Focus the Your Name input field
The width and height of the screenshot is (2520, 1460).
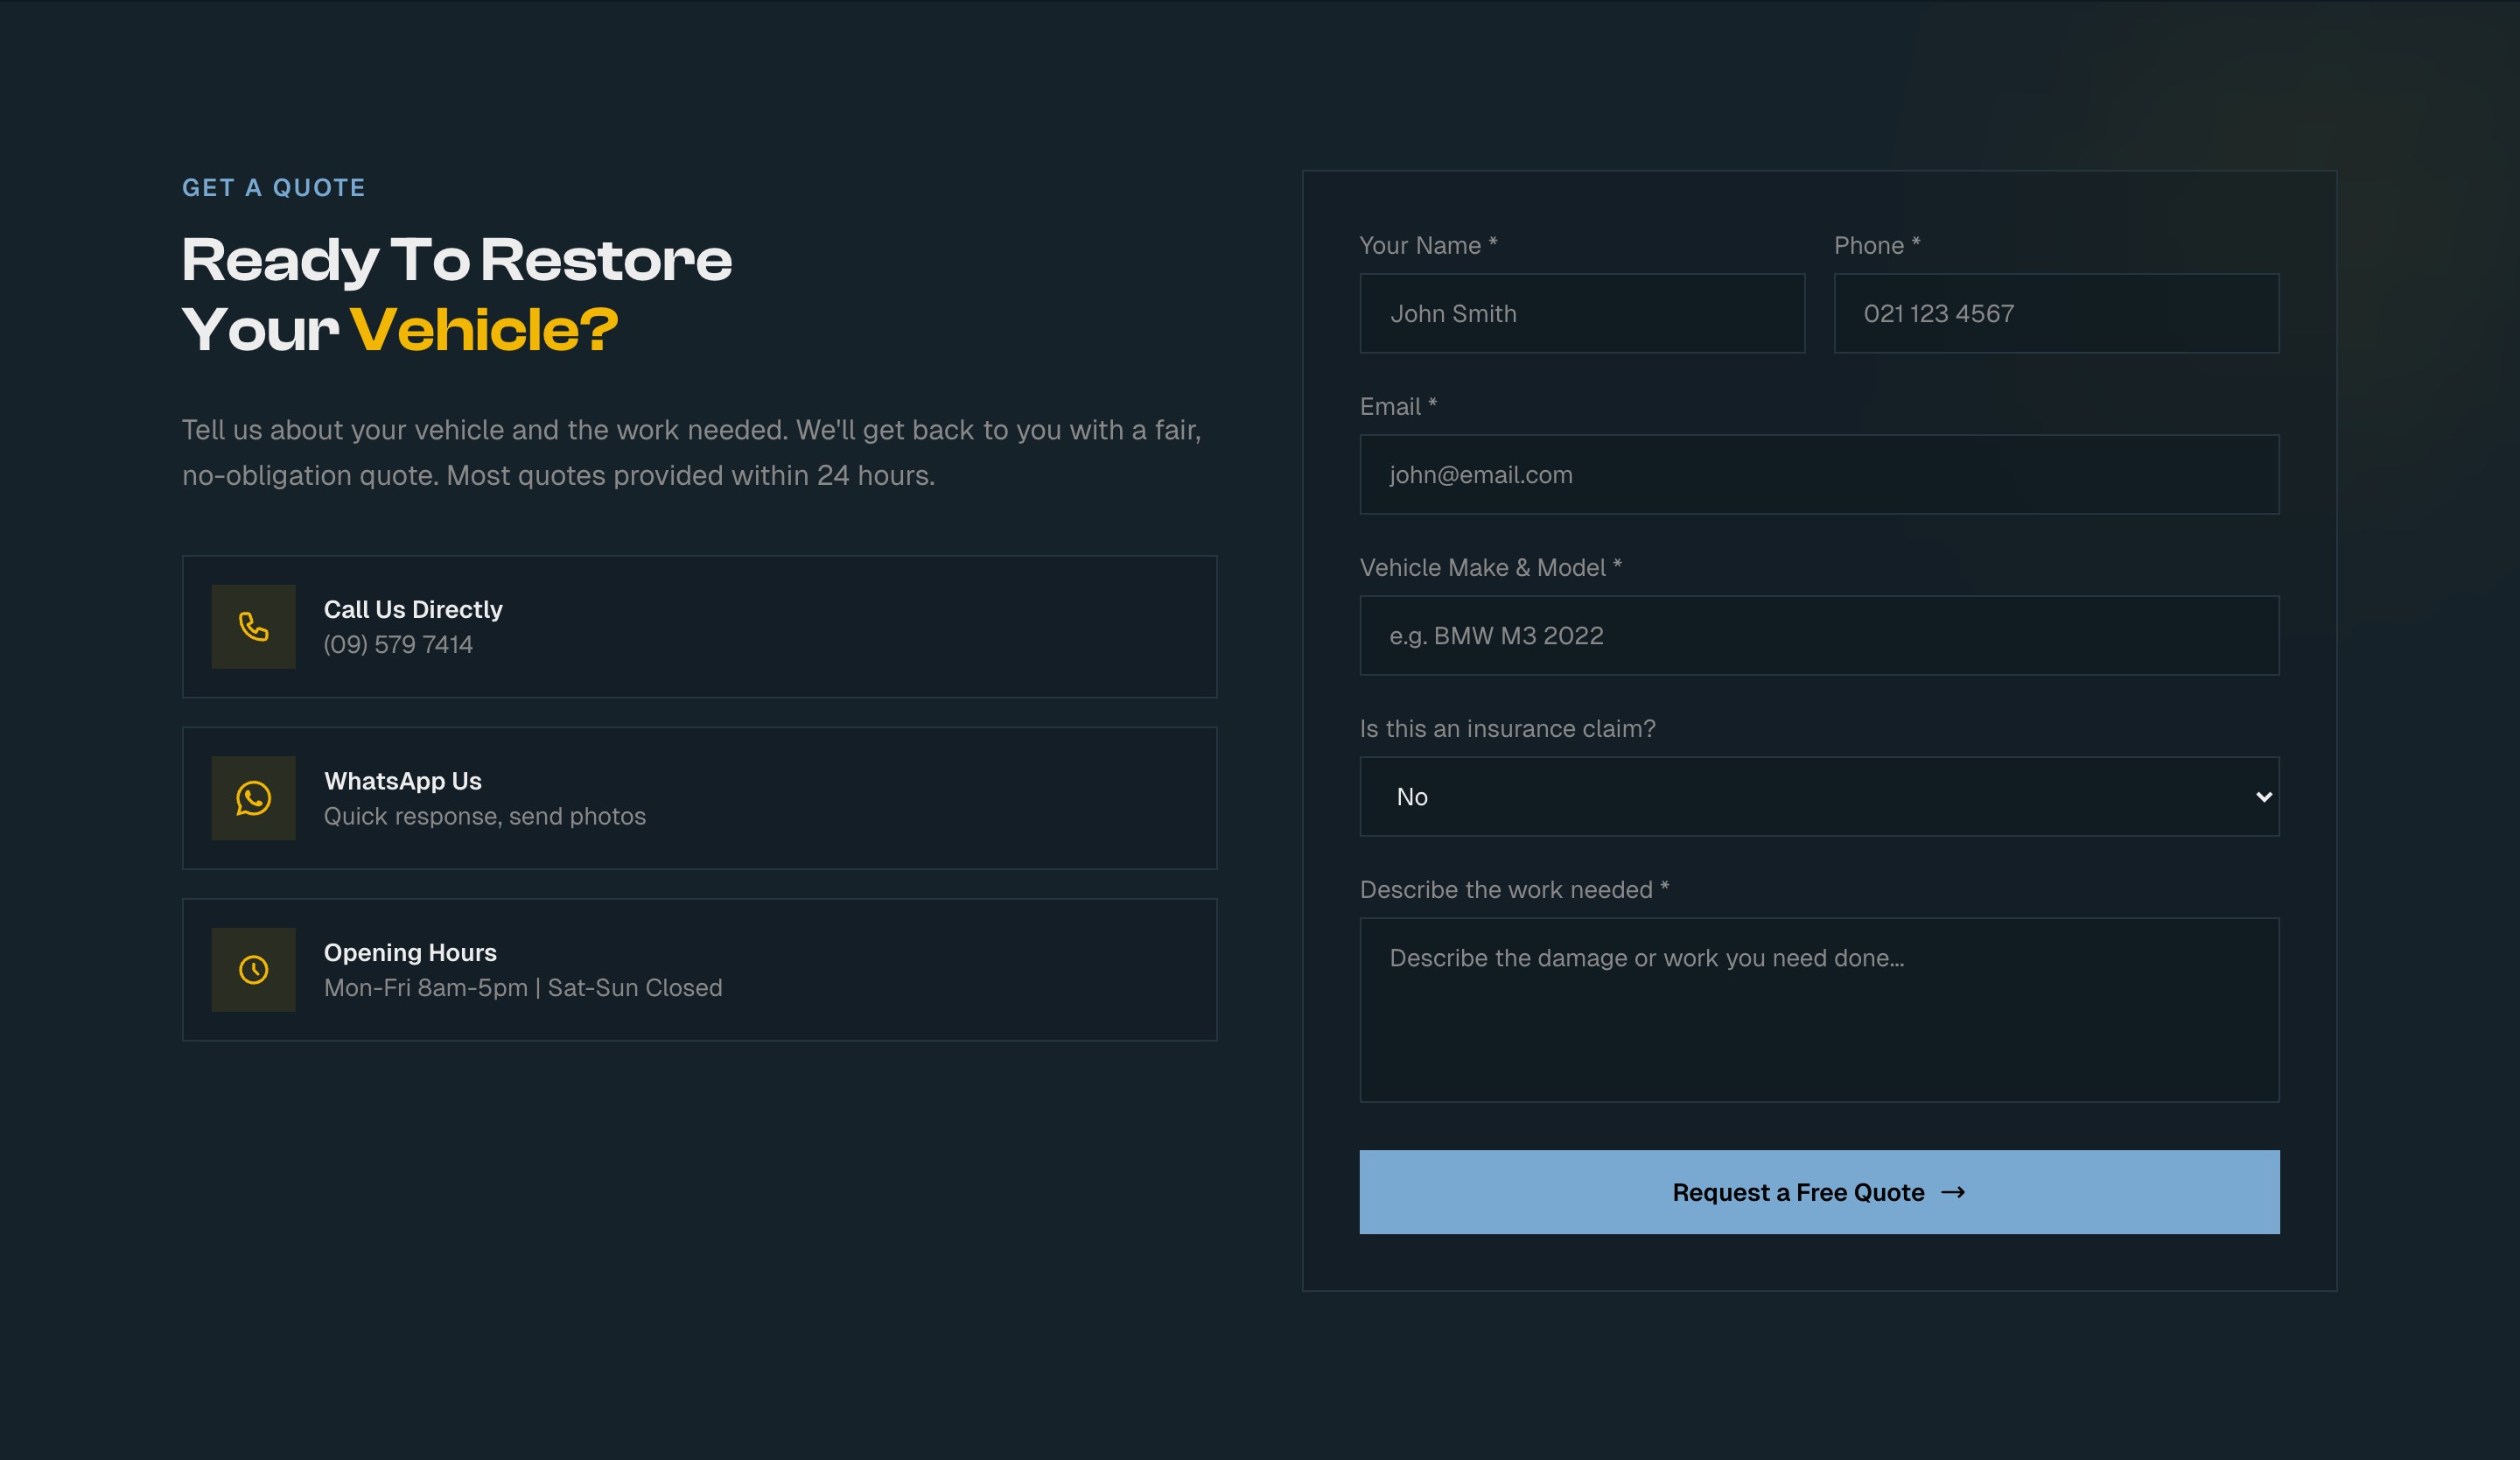(1582, 314)
